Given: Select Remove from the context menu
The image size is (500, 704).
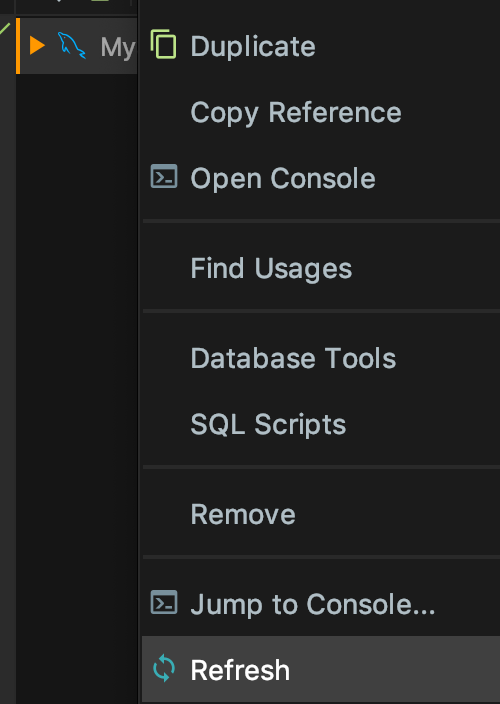Looking at the screenshot, I should click(x=243, y=514).
